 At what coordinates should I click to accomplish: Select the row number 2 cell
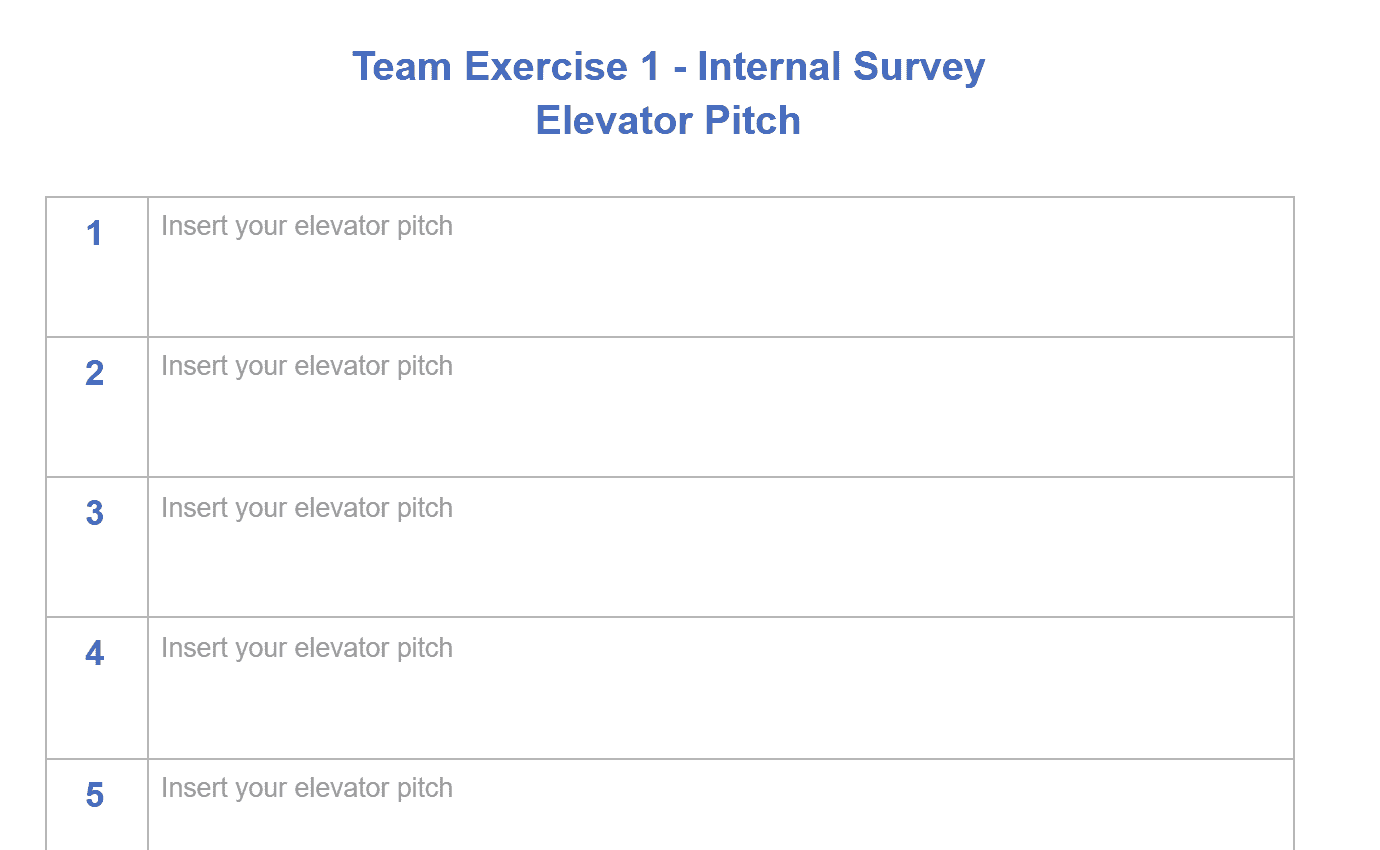[97, 407]
